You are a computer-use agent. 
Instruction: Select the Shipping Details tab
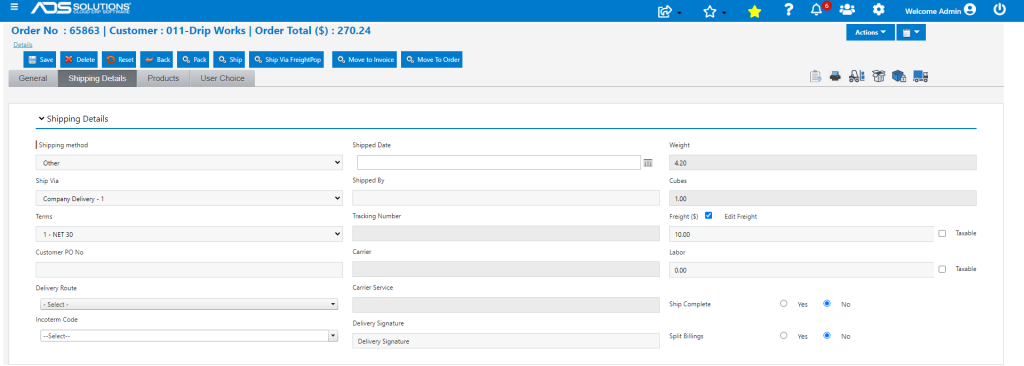(x=97, y=78)
